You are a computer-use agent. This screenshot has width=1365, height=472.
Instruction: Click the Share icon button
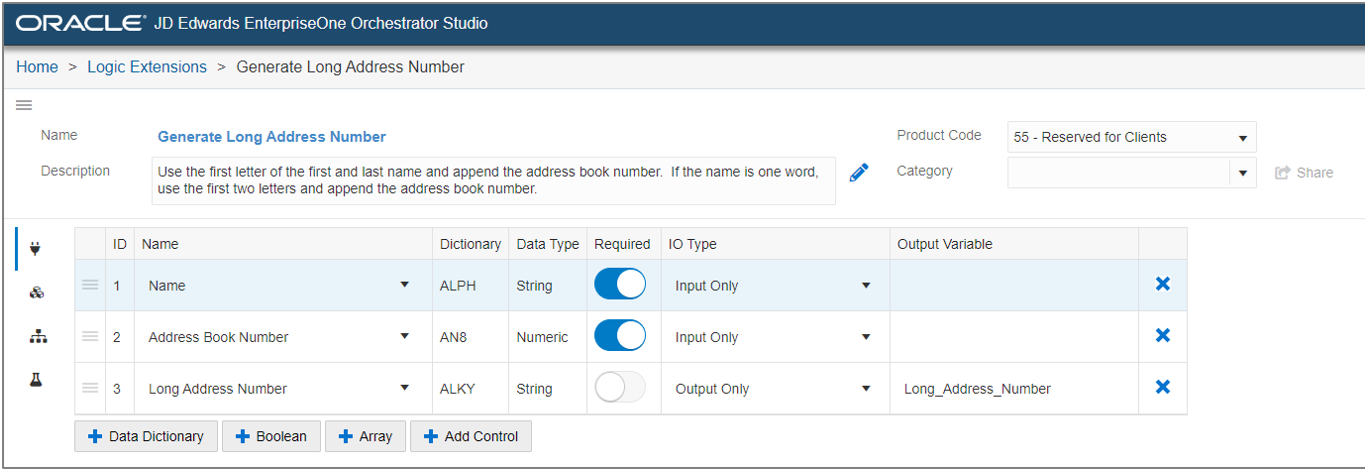1304,172
